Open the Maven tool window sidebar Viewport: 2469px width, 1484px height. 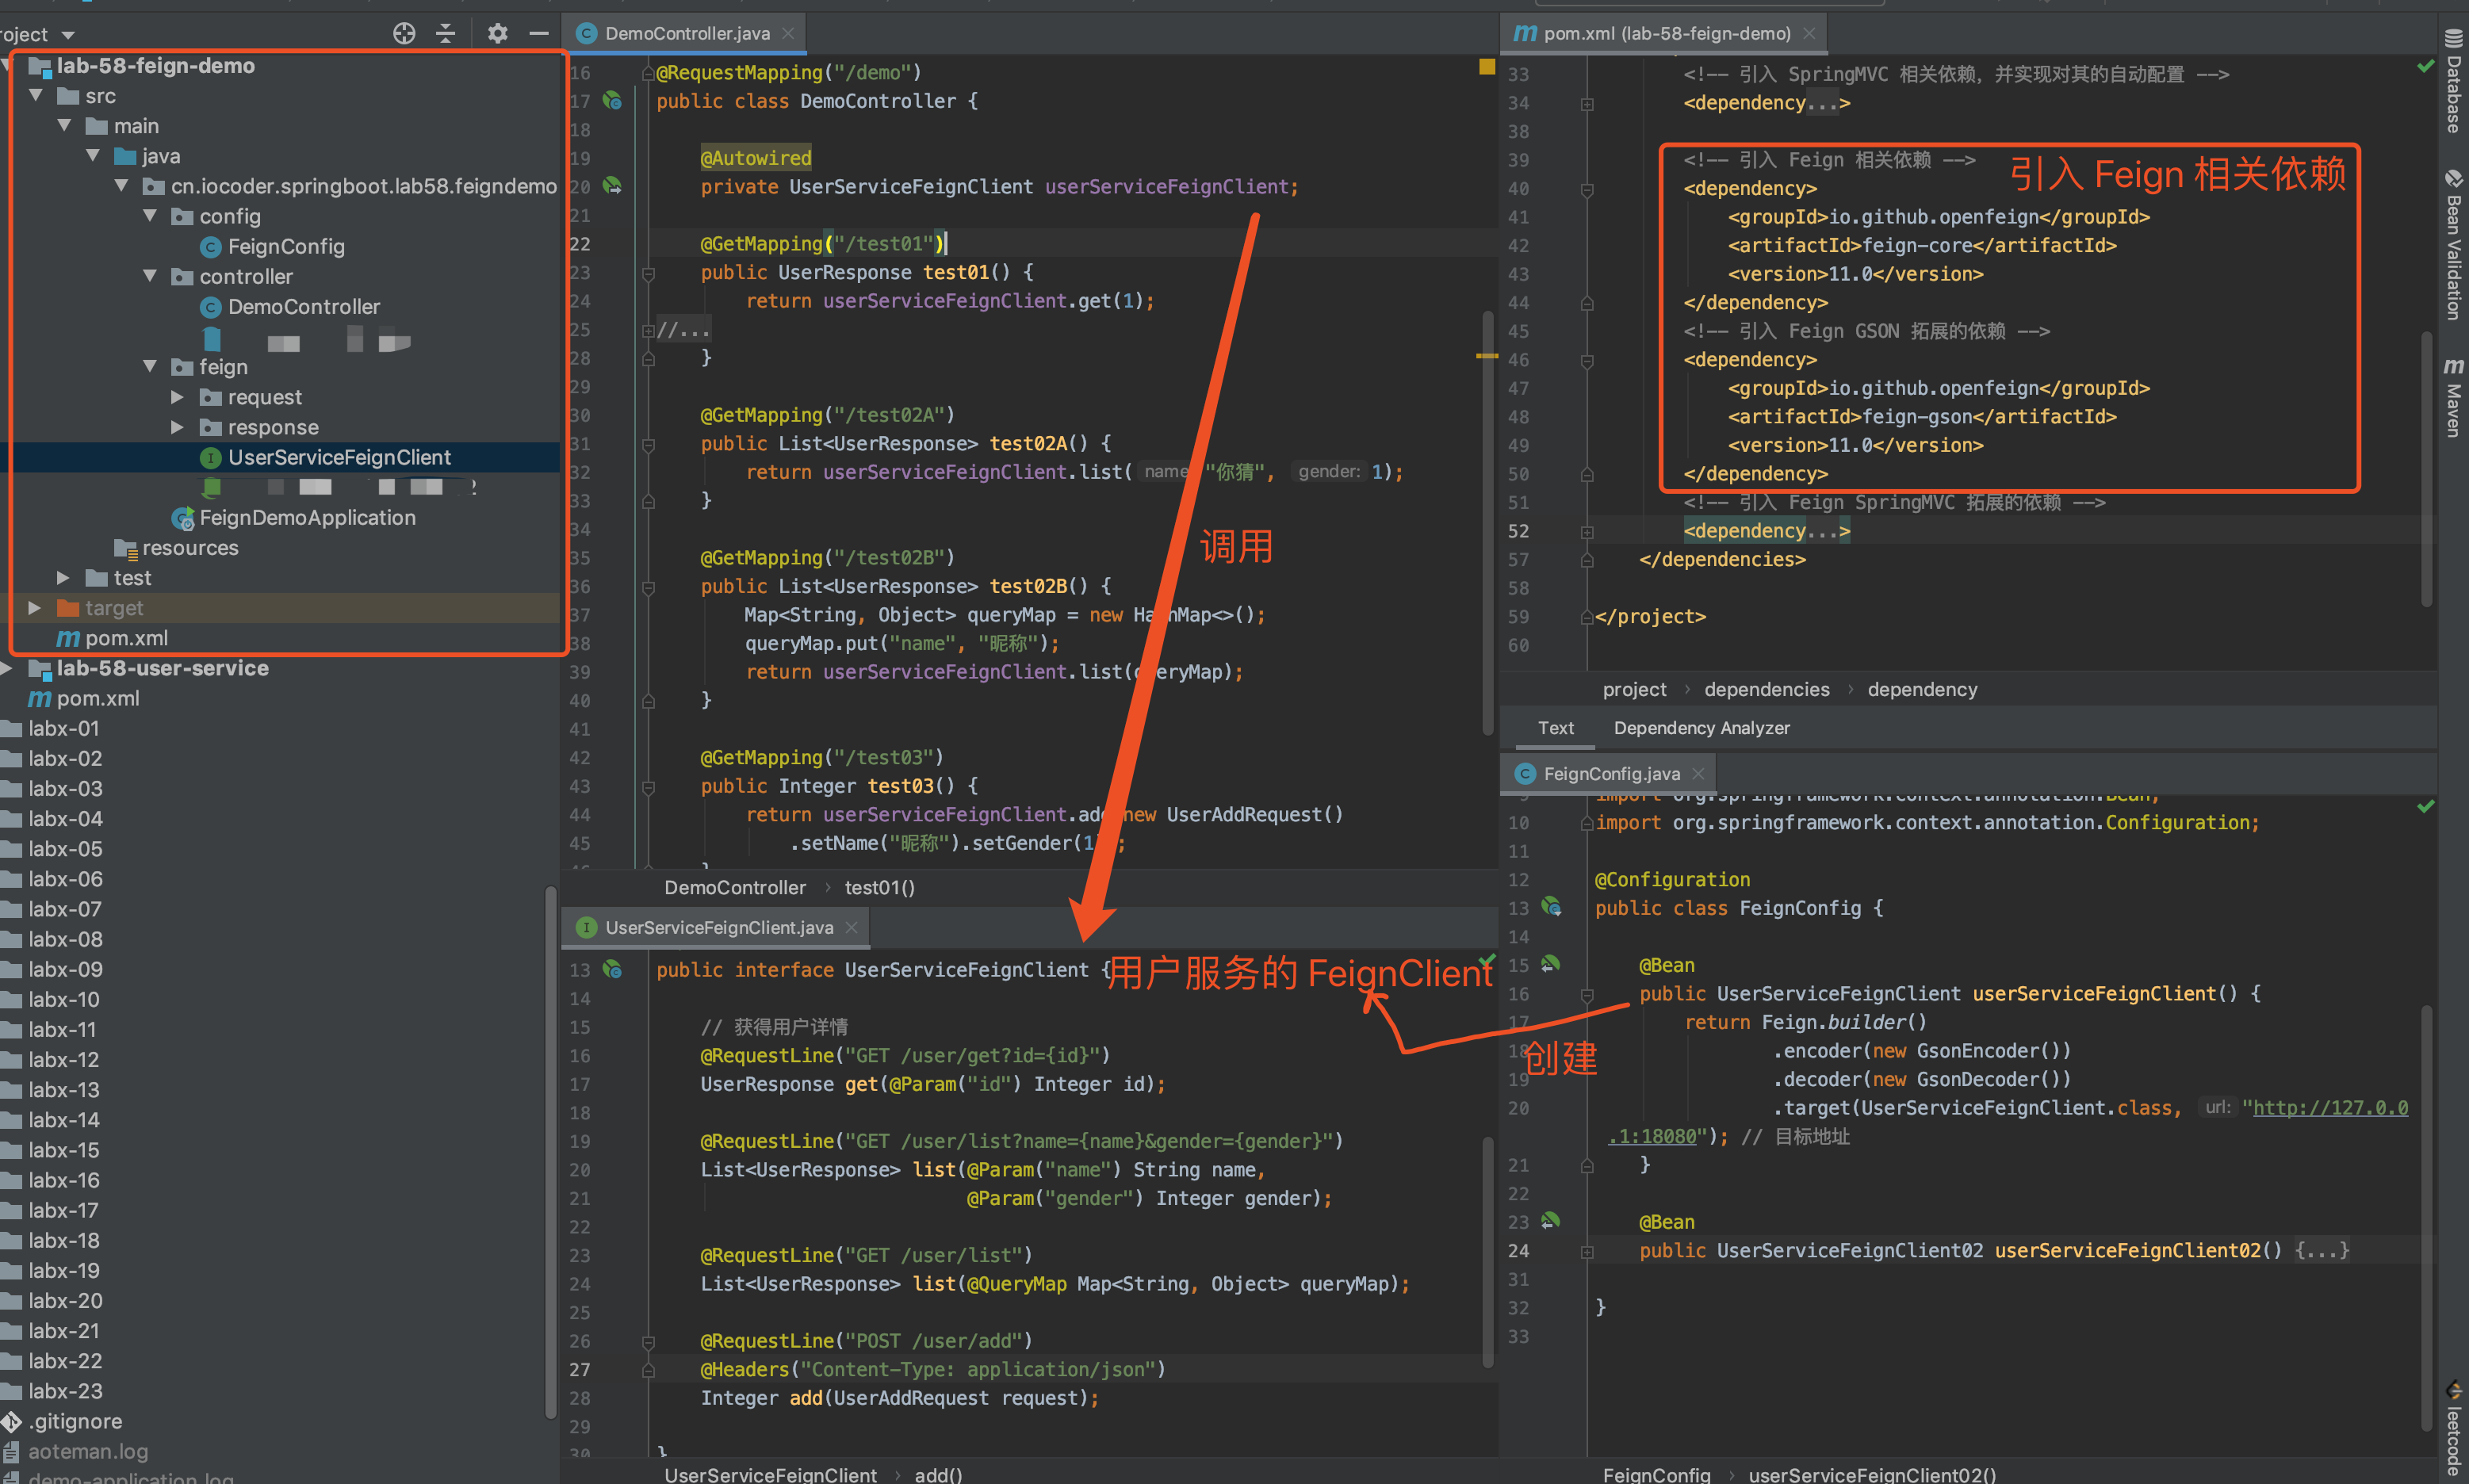[2453, 397]
